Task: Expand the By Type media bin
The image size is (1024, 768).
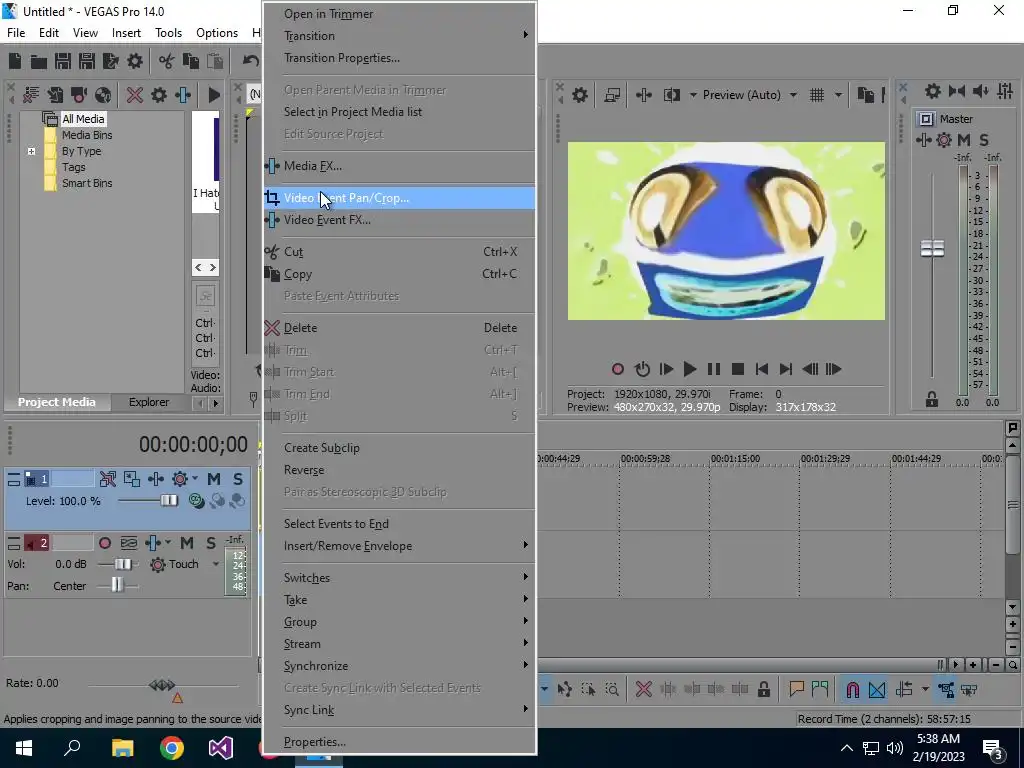Action: click(31, 152)
